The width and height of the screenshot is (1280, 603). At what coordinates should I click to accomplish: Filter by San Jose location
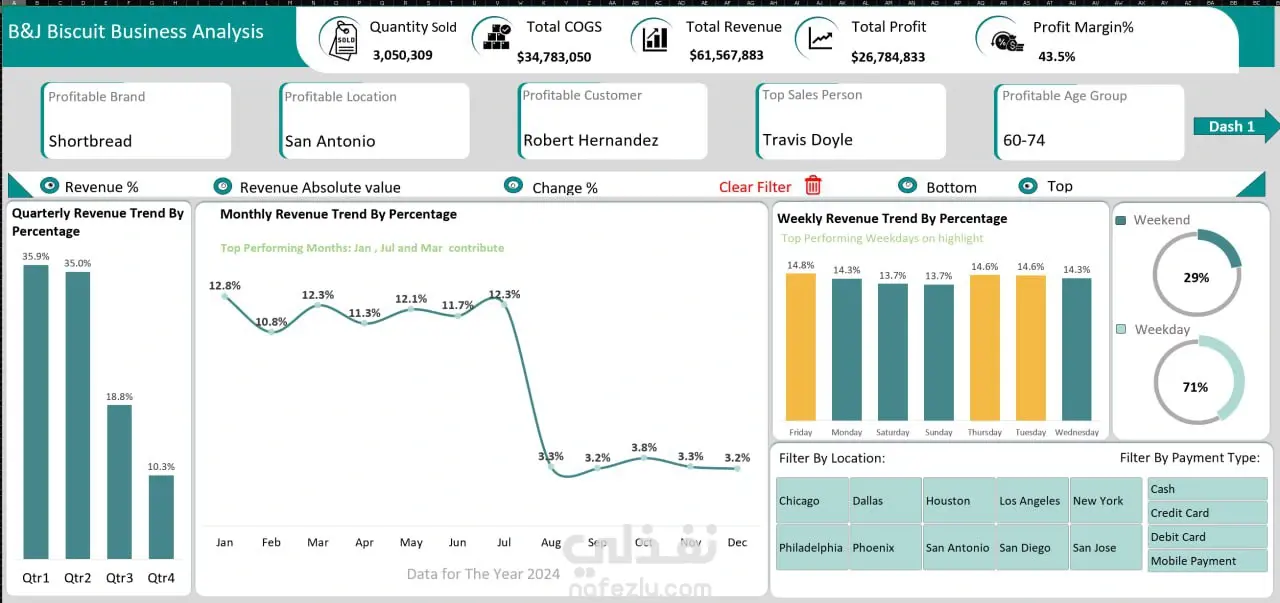tap(1106, 548)
